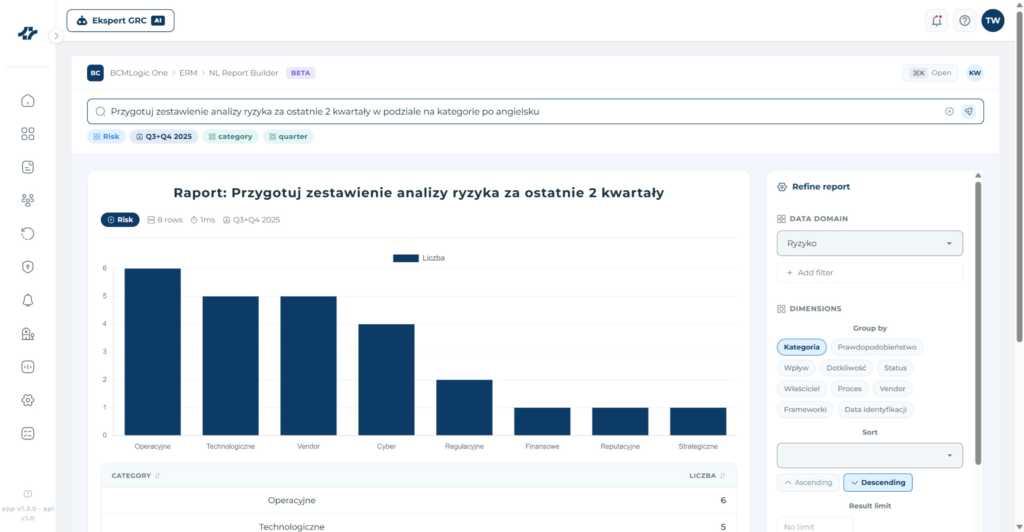
Task: Toggle Kategoria group-by chip
Action: [801, 347]
